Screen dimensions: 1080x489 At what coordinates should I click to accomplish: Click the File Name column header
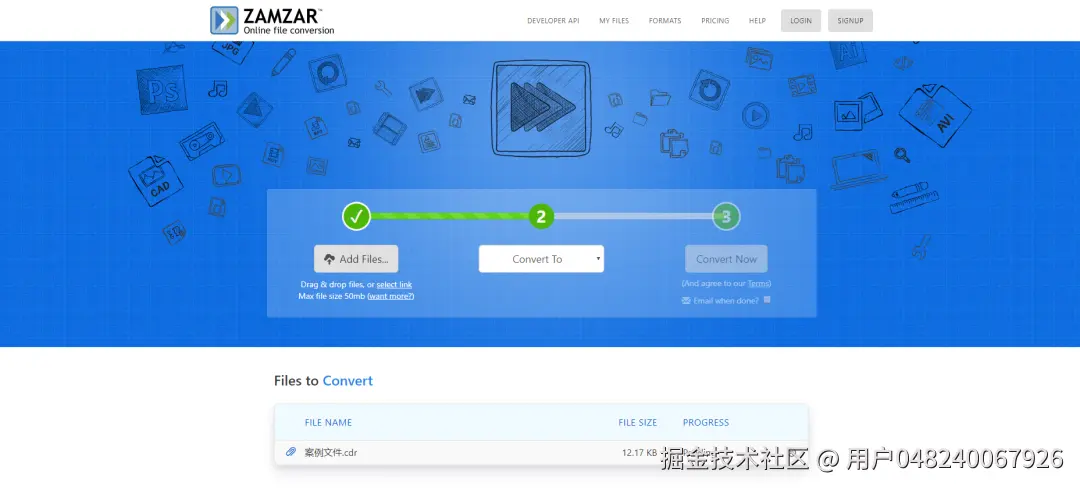[328, 422]
